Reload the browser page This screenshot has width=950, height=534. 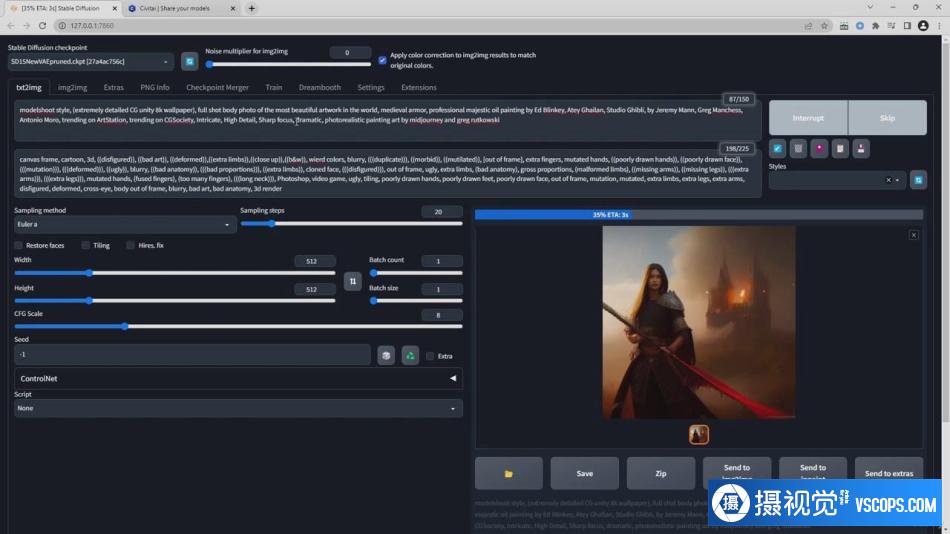coord(42,25)
